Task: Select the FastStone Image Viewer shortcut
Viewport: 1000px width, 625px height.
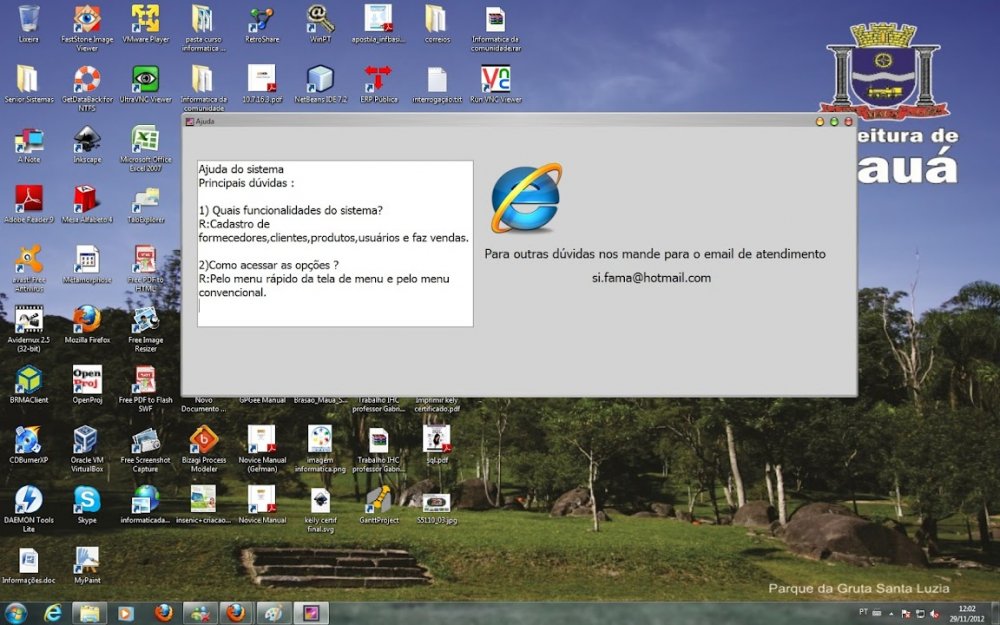Action: pyautogui.click(x=87, y=20)
